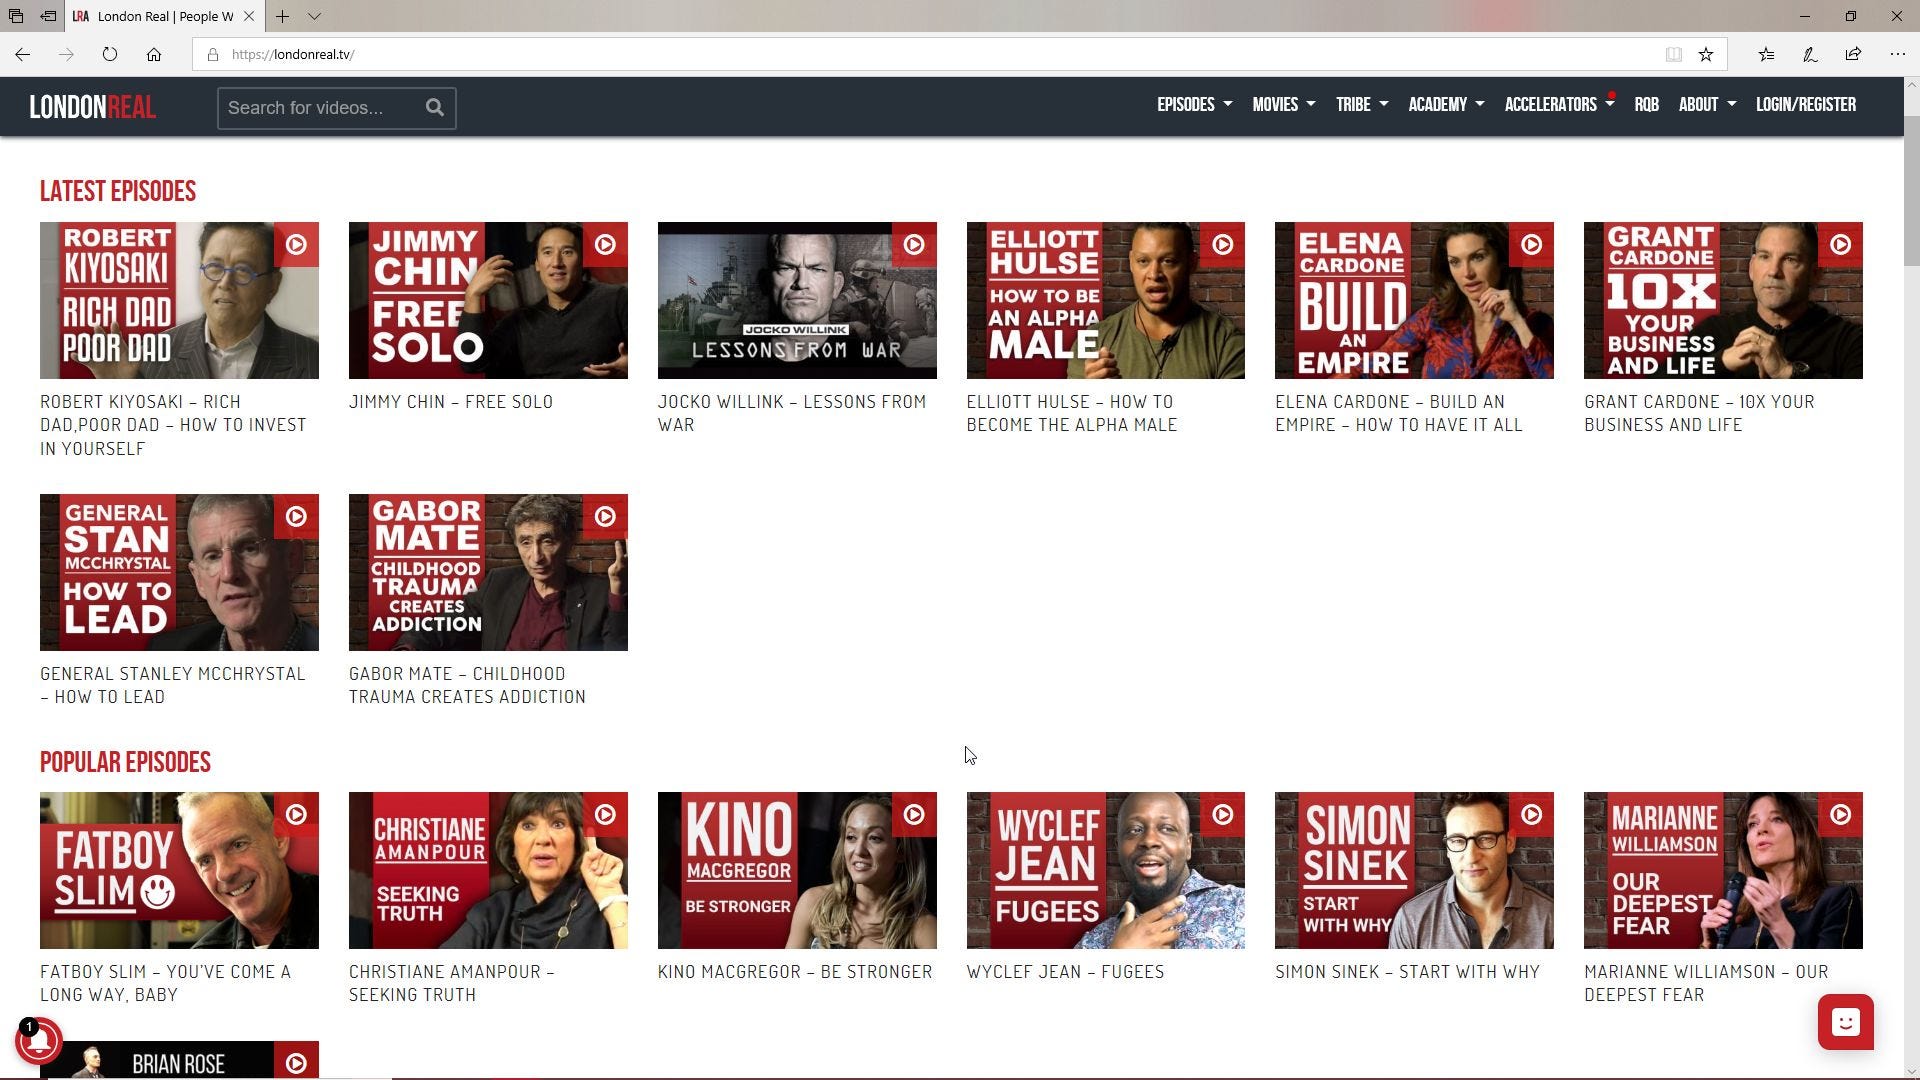Click browser Refresh button
This screenshot has width=1920, height=1080.
[110, 54]
